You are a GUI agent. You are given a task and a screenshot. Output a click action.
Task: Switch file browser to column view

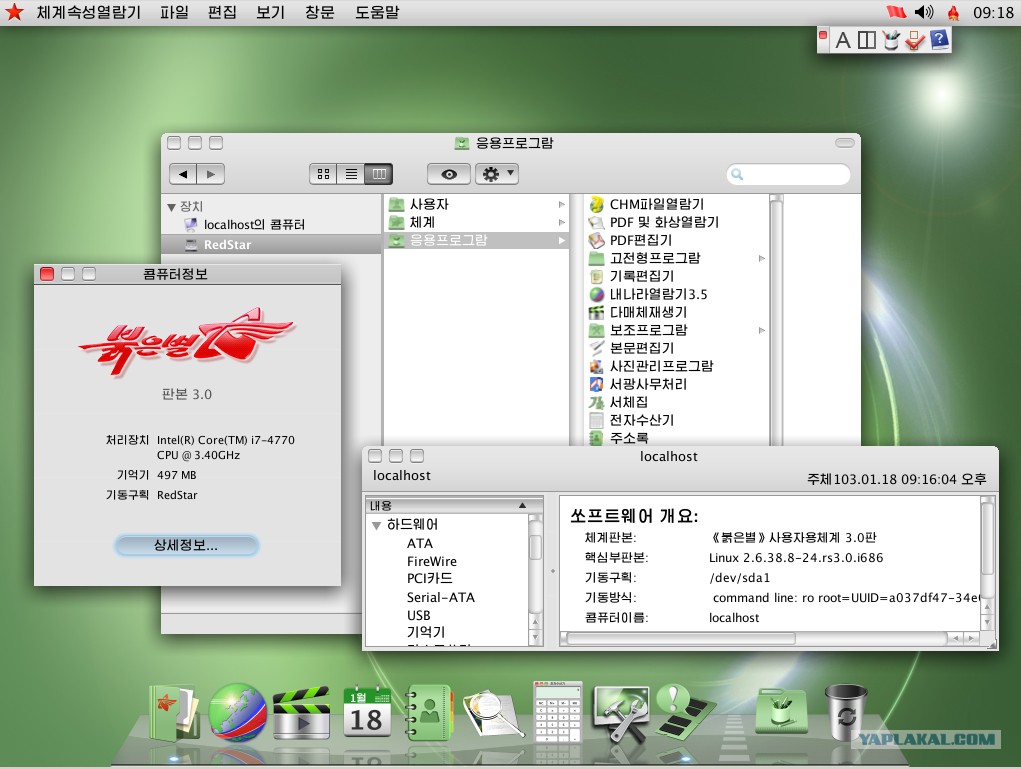(379, 174)
